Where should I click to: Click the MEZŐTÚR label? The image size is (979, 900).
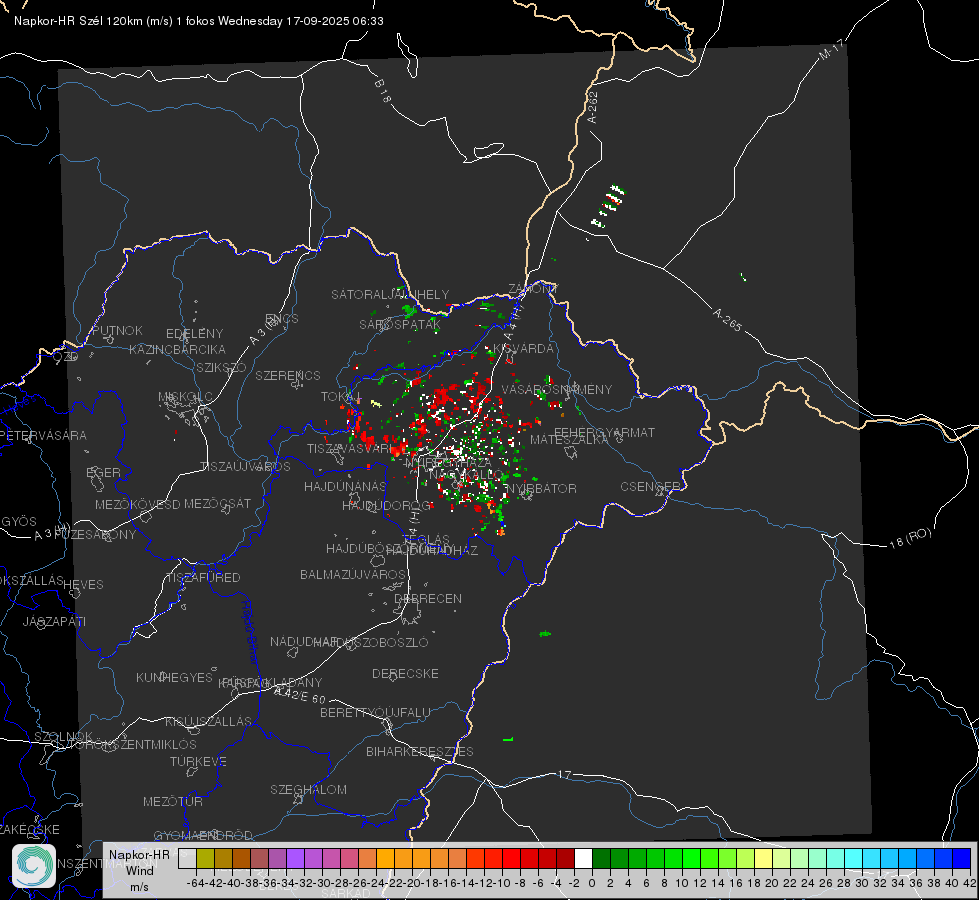pyautogui.click(x=173, y=801)
